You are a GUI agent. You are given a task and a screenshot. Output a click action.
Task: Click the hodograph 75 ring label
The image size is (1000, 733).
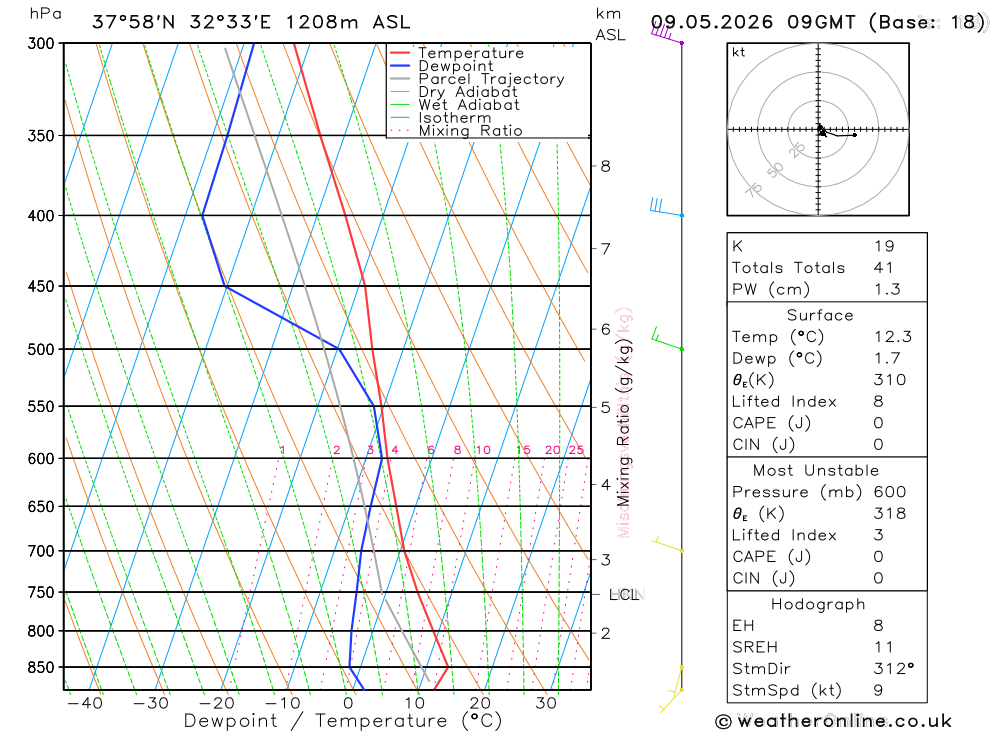point(754,190)
